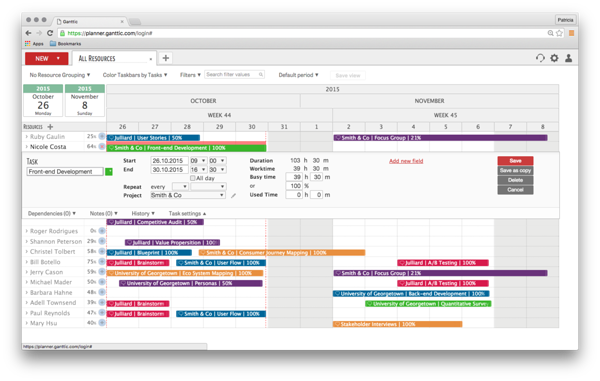Screen dimensions: 600x381
Task: Click the search magnifier in filter box
Action: coord(261,75)
